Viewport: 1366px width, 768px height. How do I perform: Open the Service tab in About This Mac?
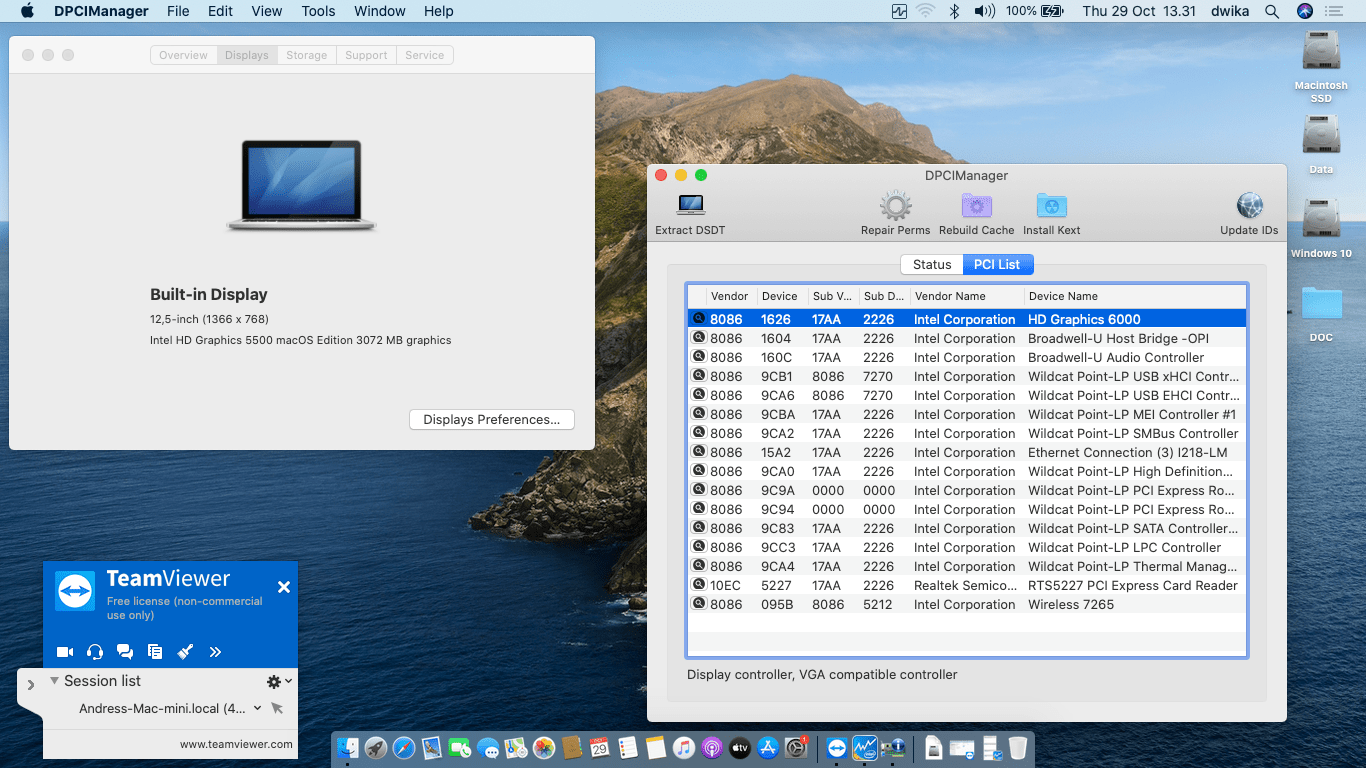[x=425, y=55]
